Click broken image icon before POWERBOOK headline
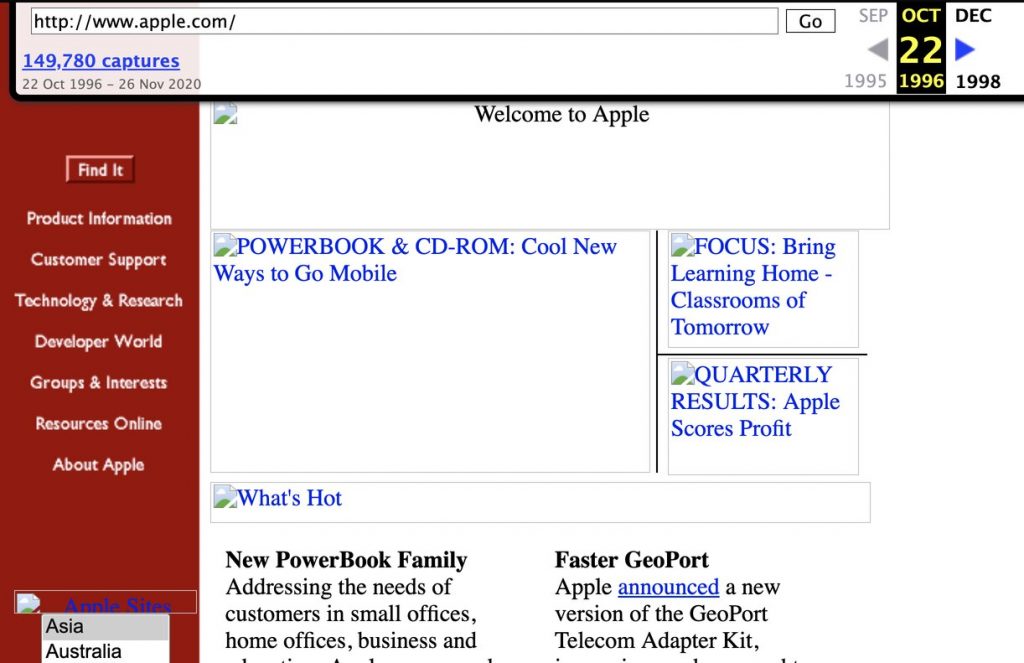This screenshot has height=663, width=1024. pyautogui.click(x=225, y=246)
